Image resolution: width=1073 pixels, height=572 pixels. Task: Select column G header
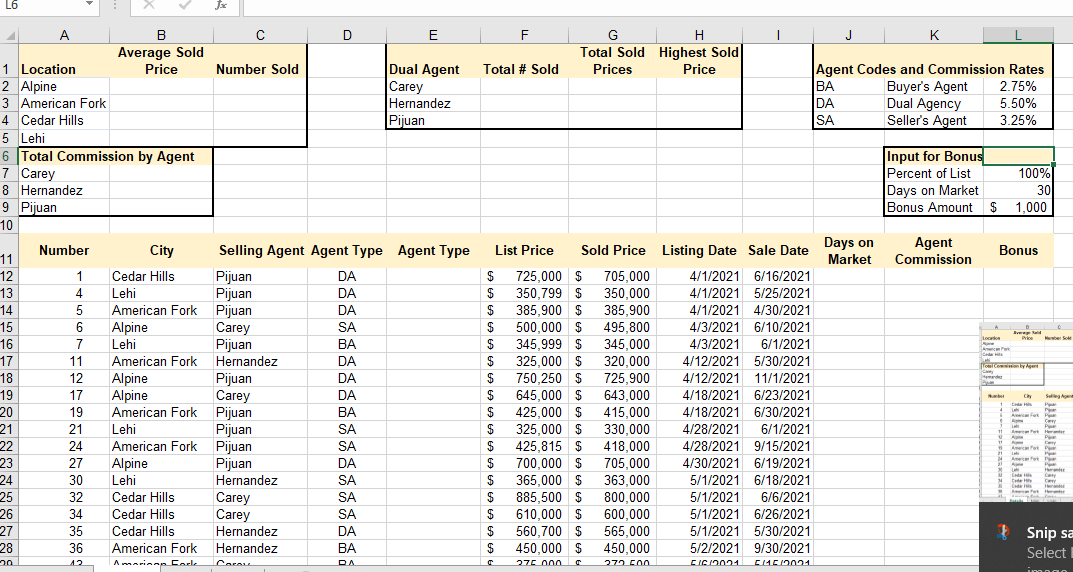[x=612, y=36]
